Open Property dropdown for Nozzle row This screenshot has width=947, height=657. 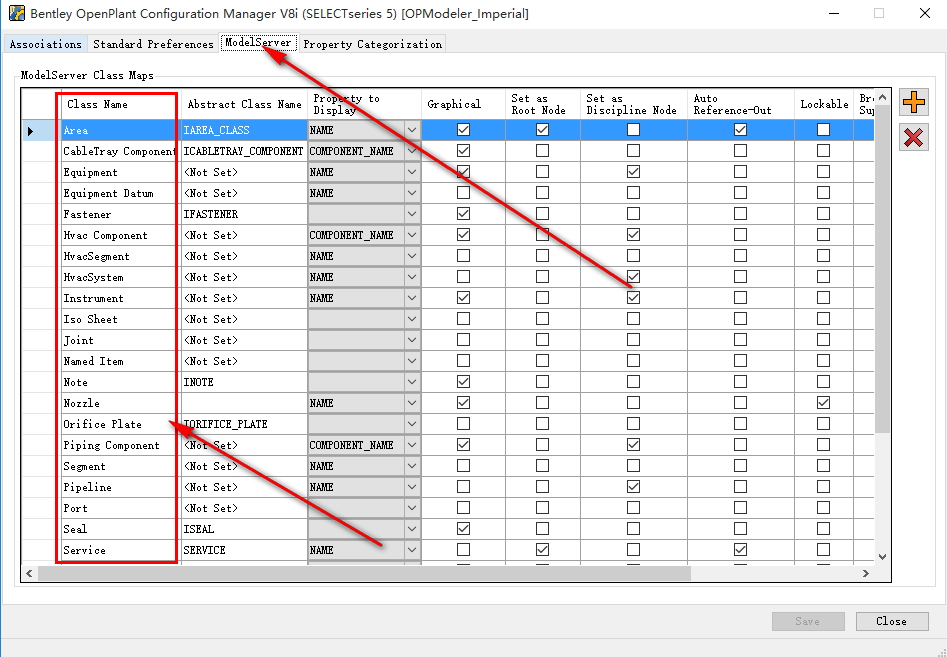point(412,403)
